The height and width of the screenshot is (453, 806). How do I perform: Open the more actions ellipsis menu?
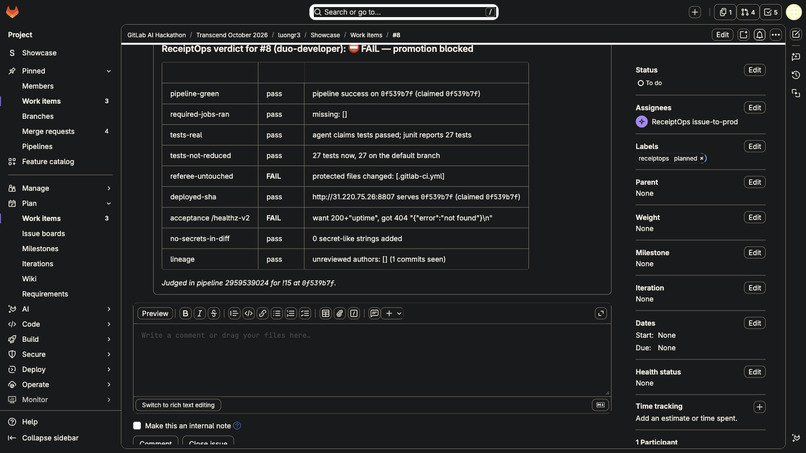(x=776, y=35)
